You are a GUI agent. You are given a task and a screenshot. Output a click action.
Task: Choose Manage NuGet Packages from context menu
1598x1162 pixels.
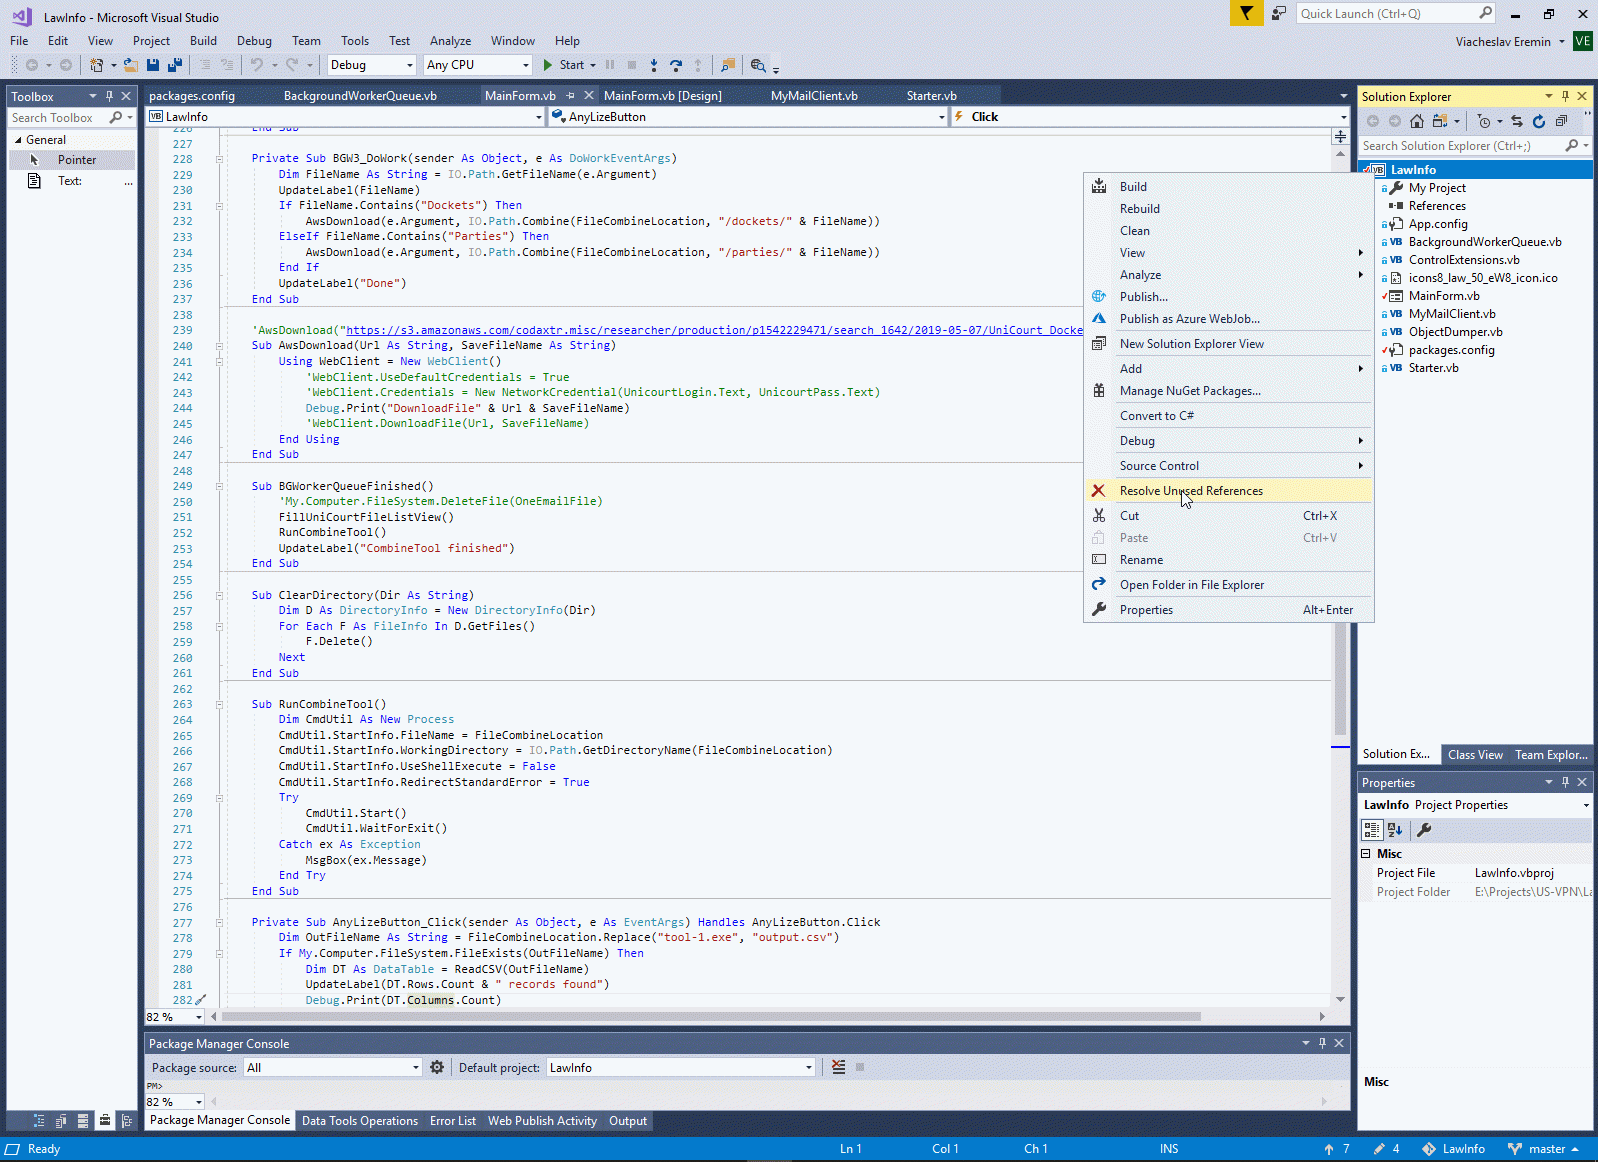(1190, 391)
